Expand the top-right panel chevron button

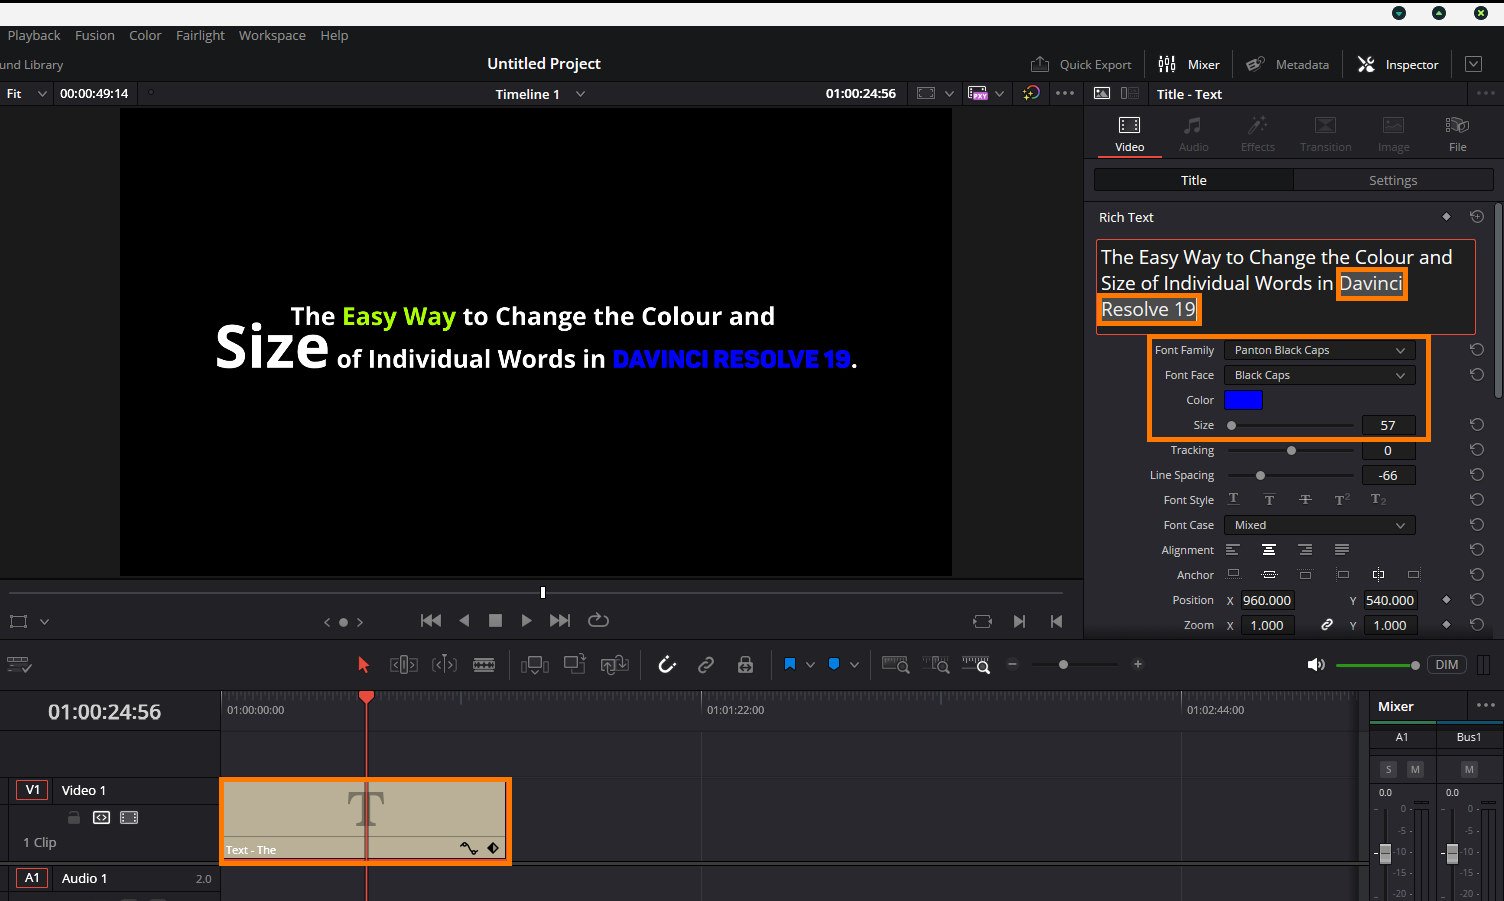coord(1473,64)
